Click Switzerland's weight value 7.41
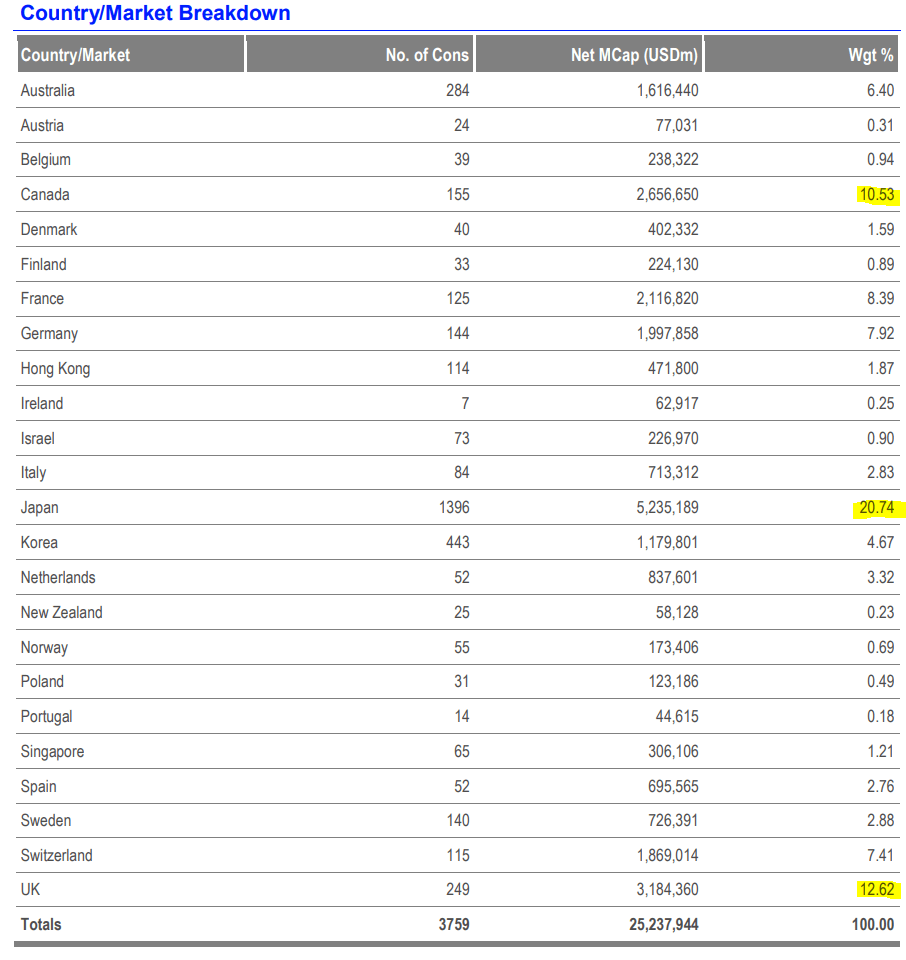The height and width of the screenshot is (960, 906). pyautogui.click(x=880, y=856)
